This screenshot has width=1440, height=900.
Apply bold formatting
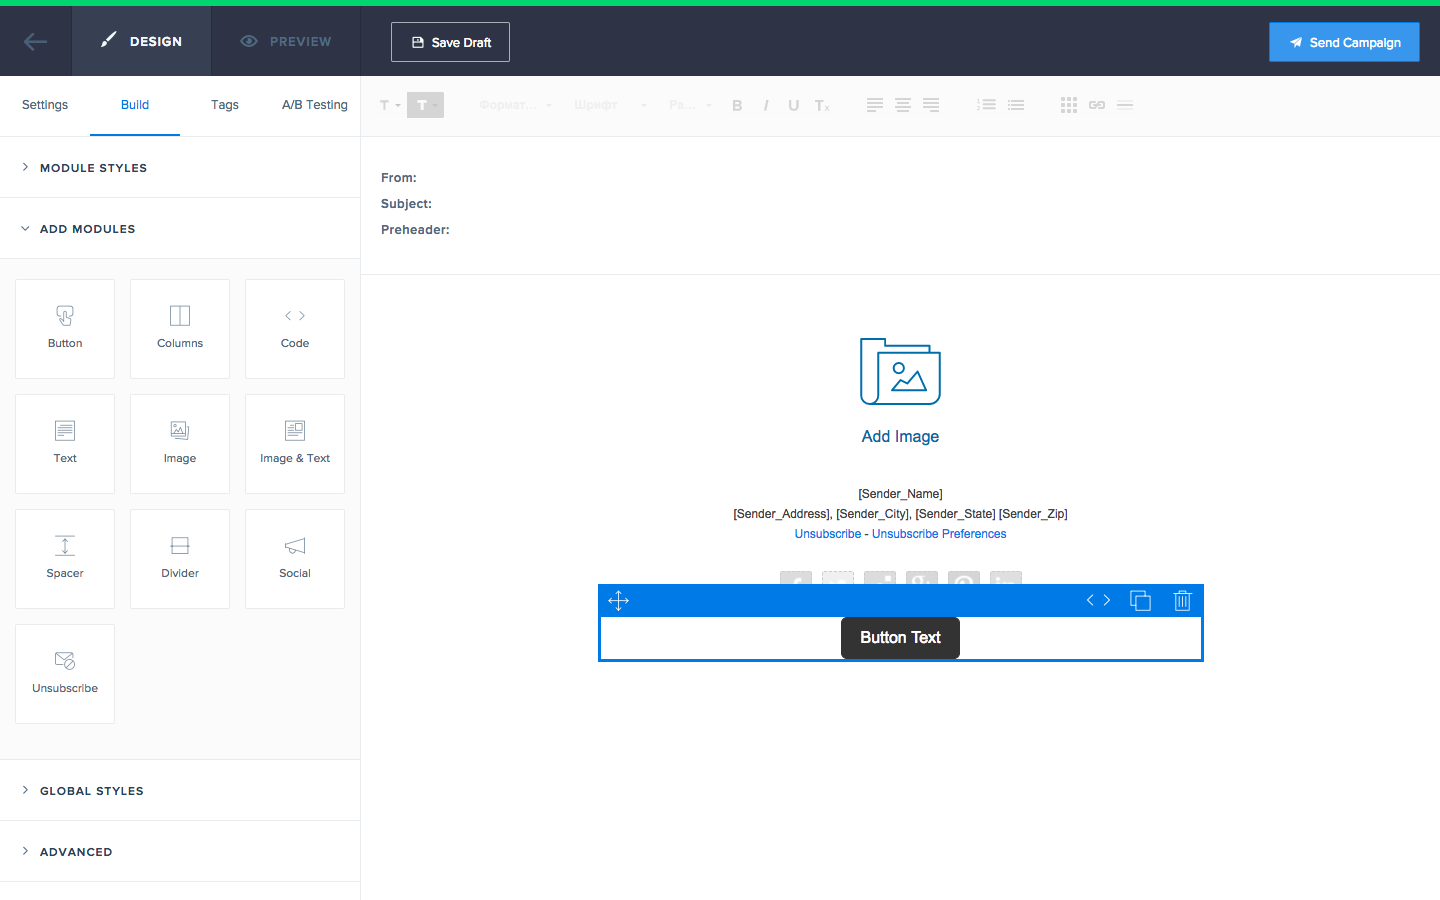737,105
